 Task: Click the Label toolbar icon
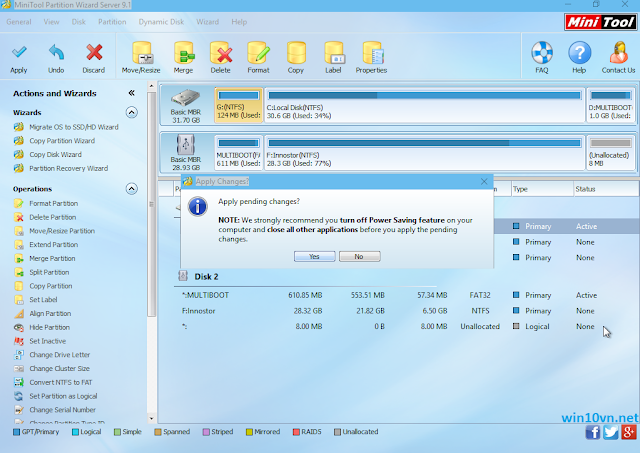(333, 53)
